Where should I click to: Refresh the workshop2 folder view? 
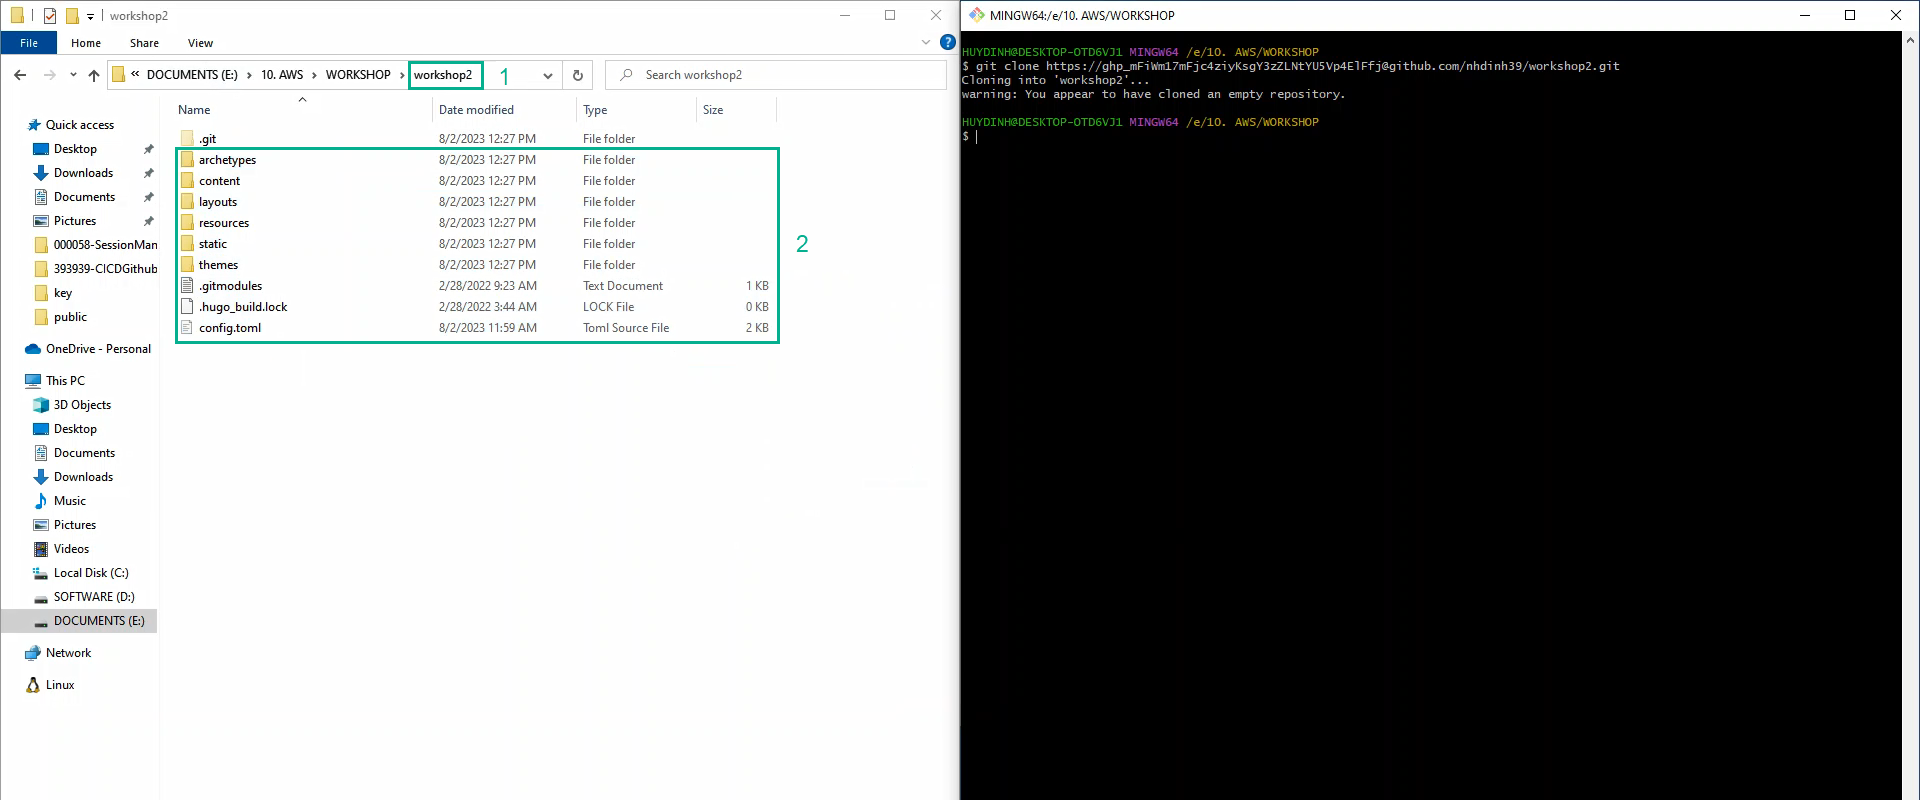[x=577, y=75]
